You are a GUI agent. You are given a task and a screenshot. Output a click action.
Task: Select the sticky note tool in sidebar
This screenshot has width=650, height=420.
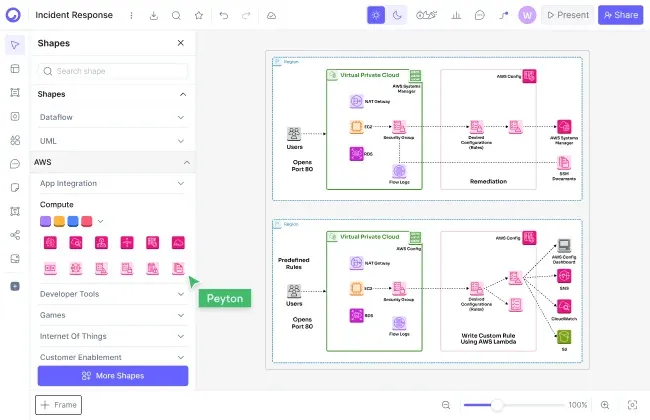pyautogui.click(x=15, y=187)
